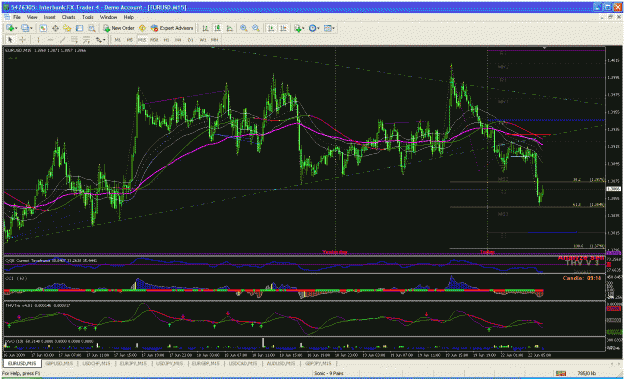Open the Strategy Tester icon
The height and width of the screenshot is (379, 625).
pos(92,28)
